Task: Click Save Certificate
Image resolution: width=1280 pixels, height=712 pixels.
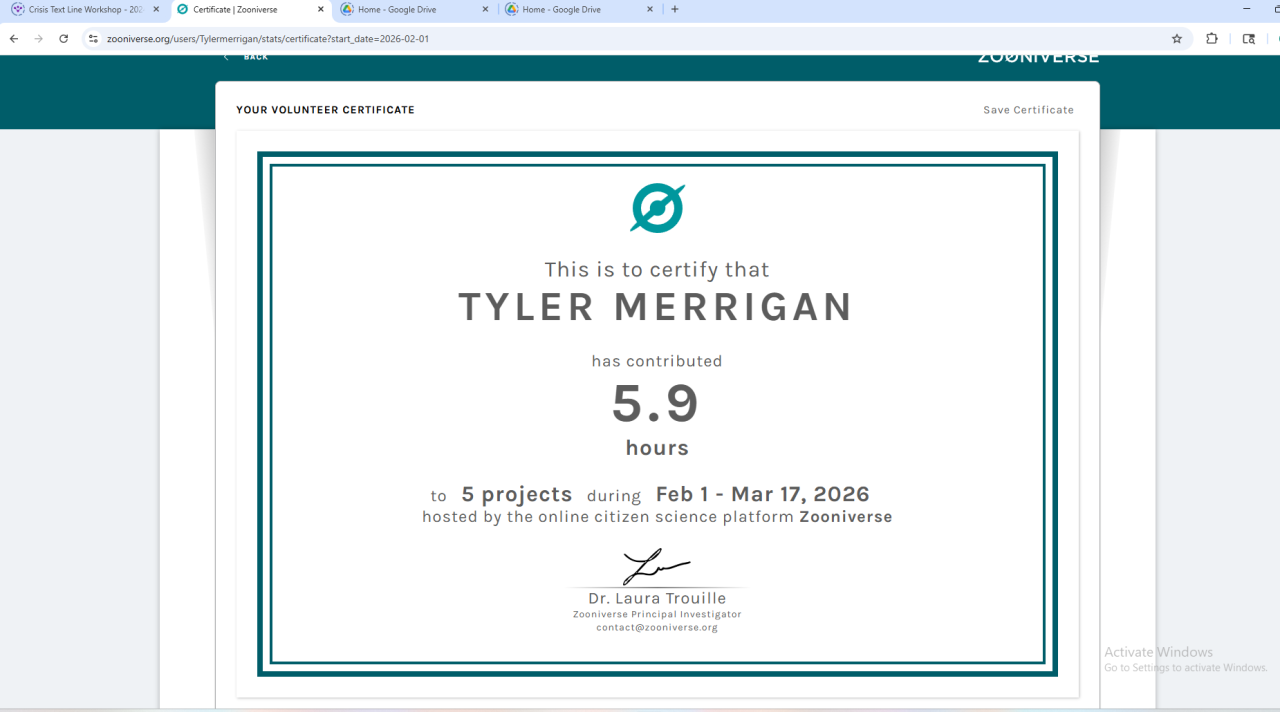Action: [x=1028, y=110]
